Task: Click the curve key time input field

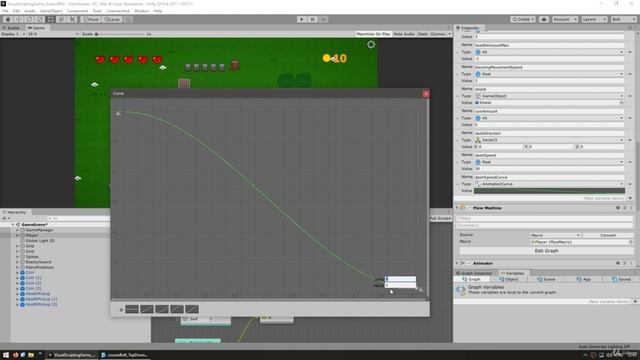Action: [400, 279]
